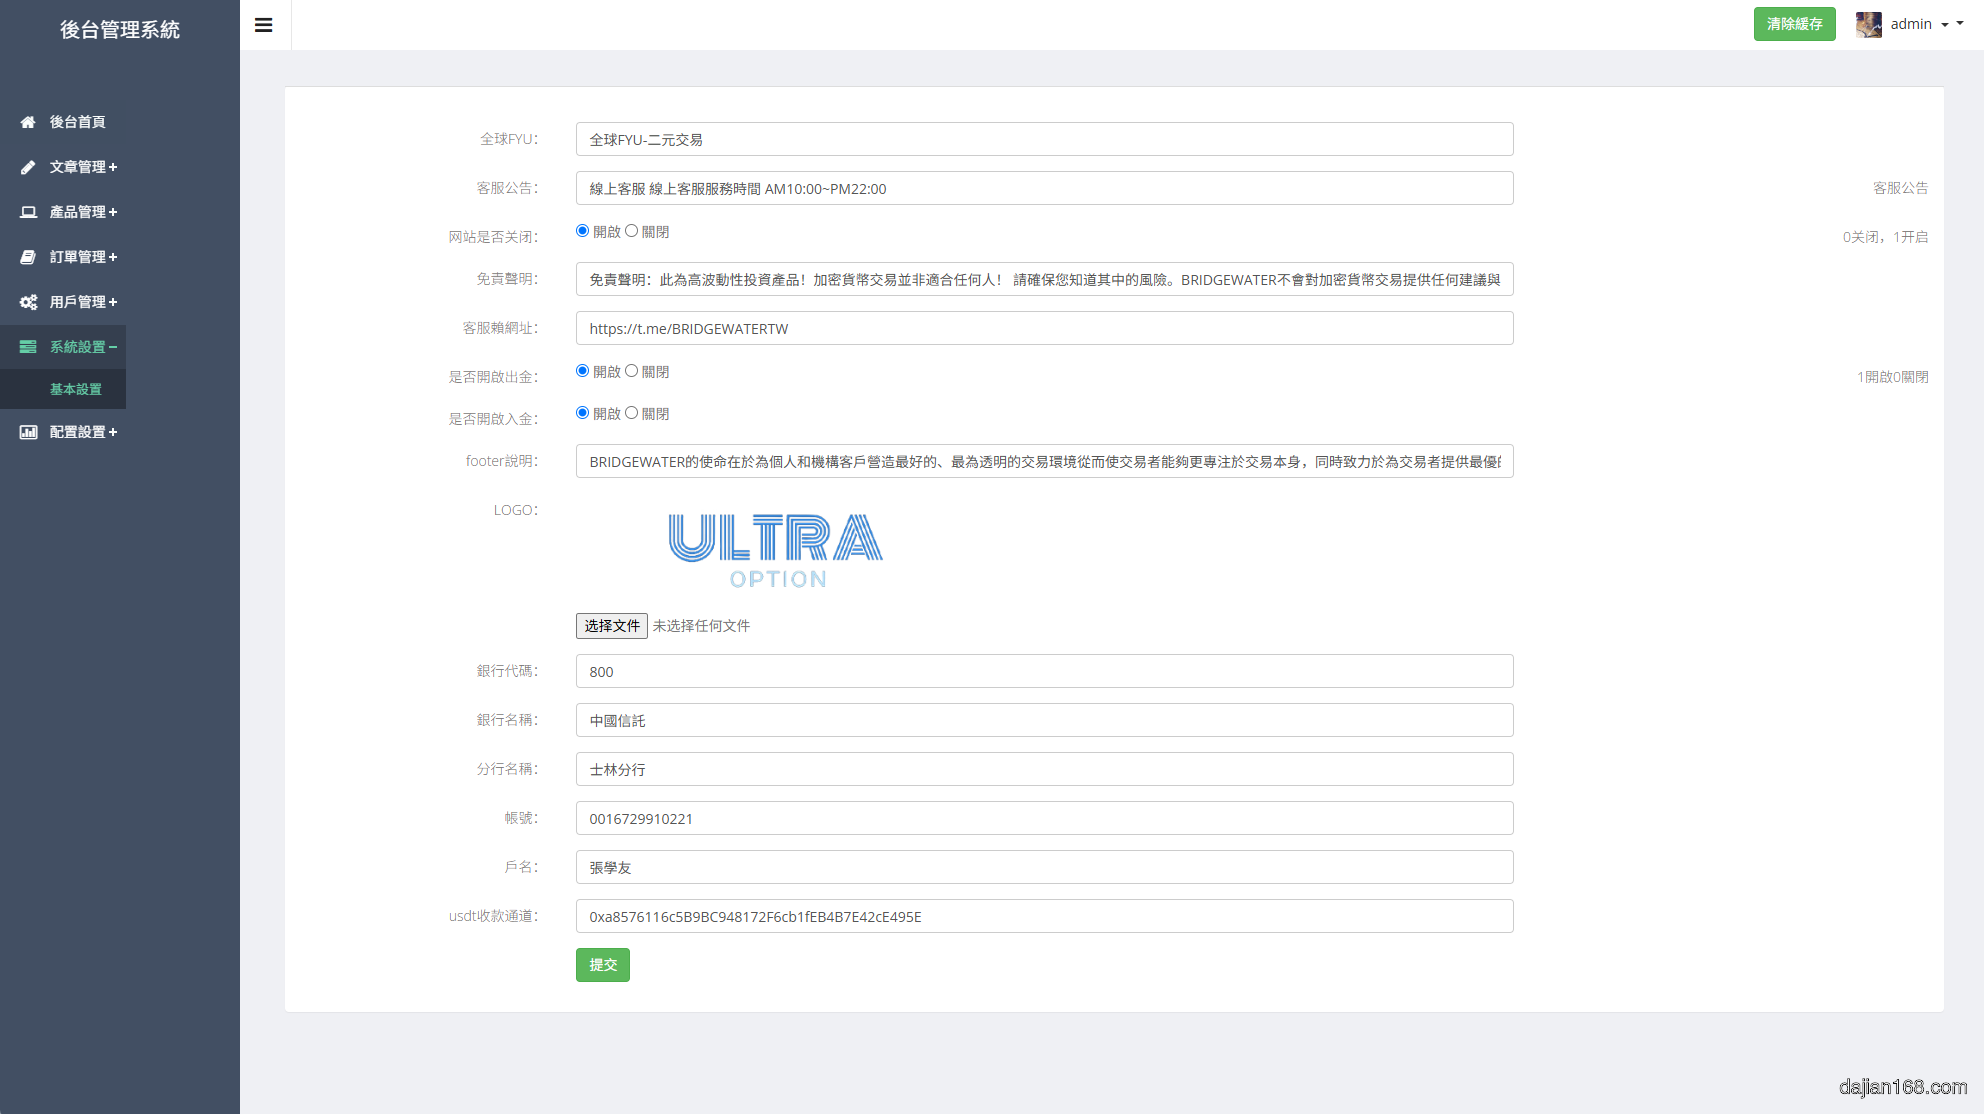Image resolution: width=1984 pixels, height=1114 pixels.
Task: Expand the 文章管理 + submenu
Action: tap(83, 167)
